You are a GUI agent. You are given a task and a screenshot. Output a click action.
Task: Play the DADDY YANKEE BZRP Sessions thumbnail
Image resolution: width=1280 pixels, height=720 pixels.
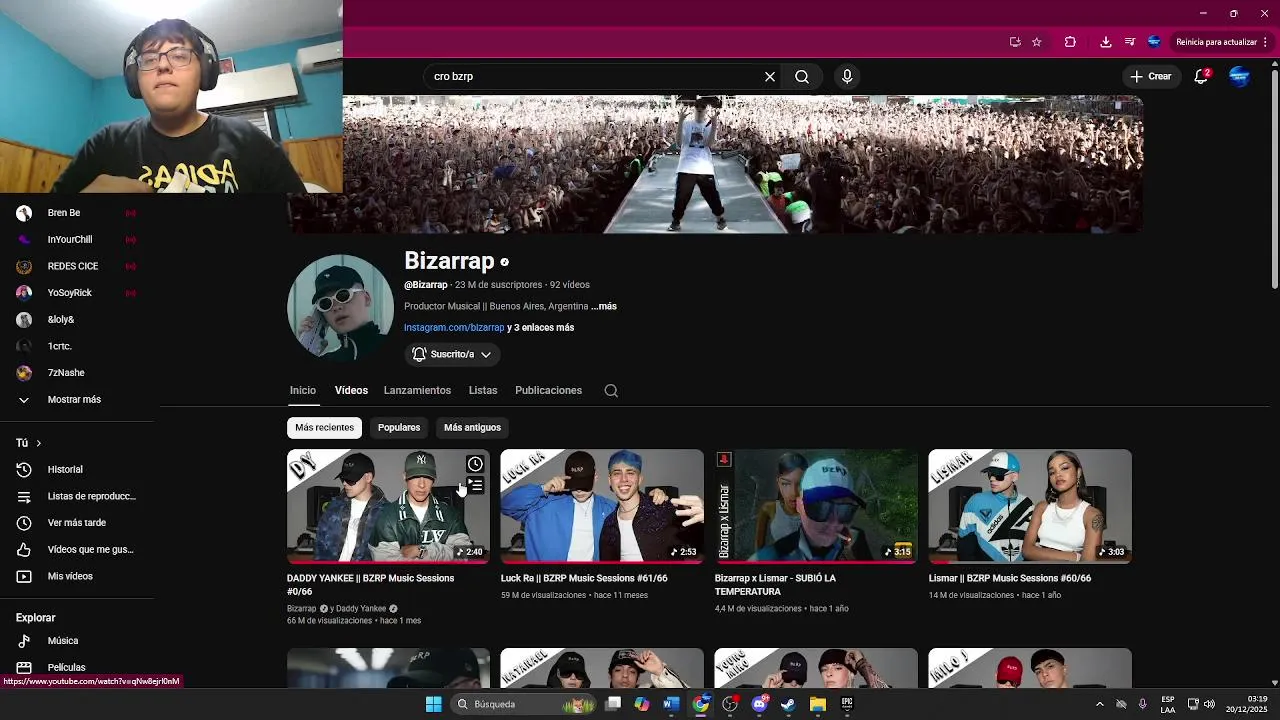(x=388, y=506)
